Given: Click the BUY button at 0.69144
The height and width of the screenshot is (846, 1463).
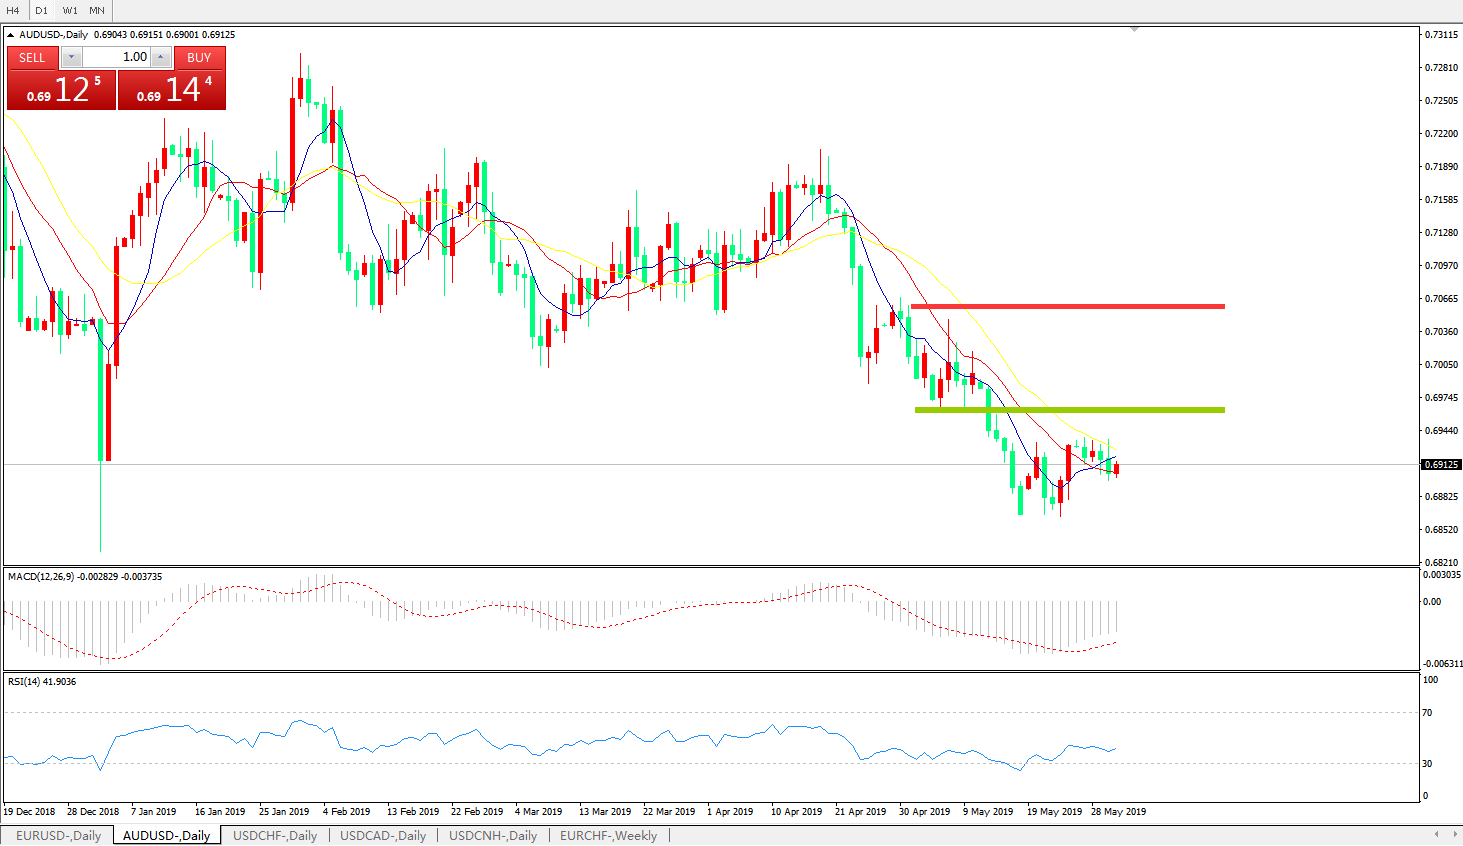Looking at the screenshot, I should [x=172, y=89].
